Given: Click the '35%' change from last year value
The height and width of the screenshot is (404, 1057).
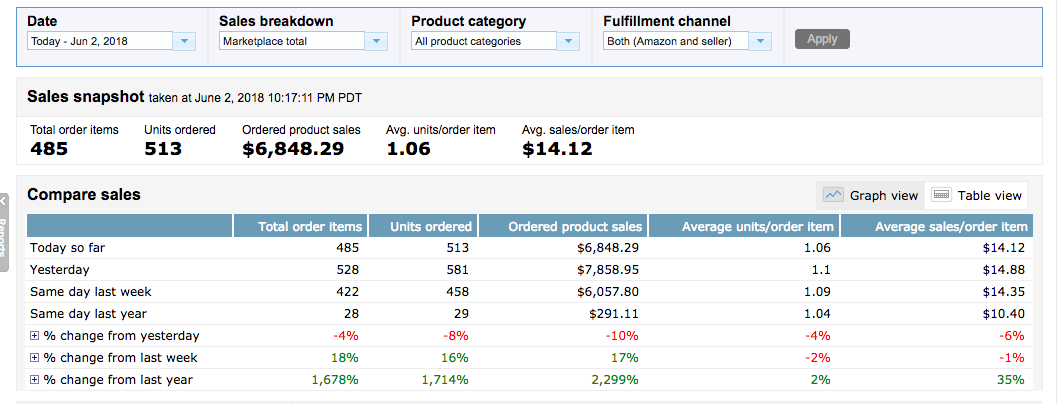Looking at the screenshot, I should click(x=1011, y=380).
